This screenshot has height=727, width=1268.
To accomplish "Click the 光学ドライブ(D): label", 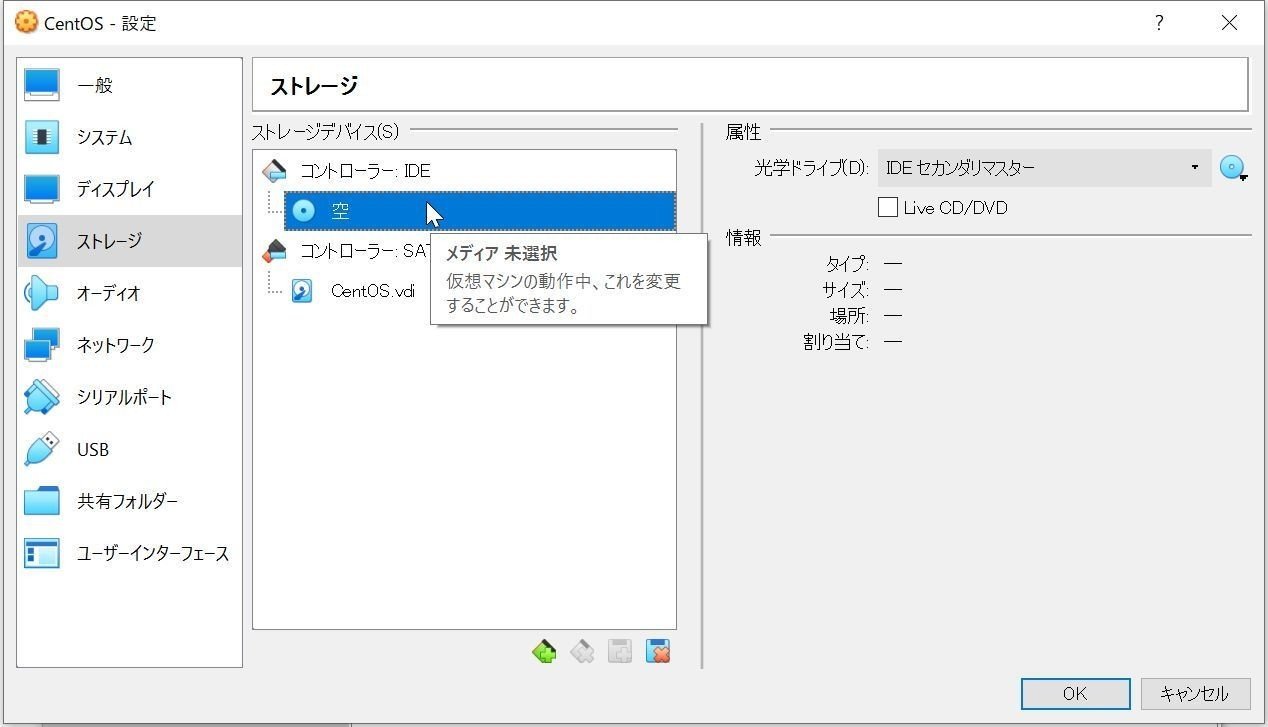I will point(811,168).
